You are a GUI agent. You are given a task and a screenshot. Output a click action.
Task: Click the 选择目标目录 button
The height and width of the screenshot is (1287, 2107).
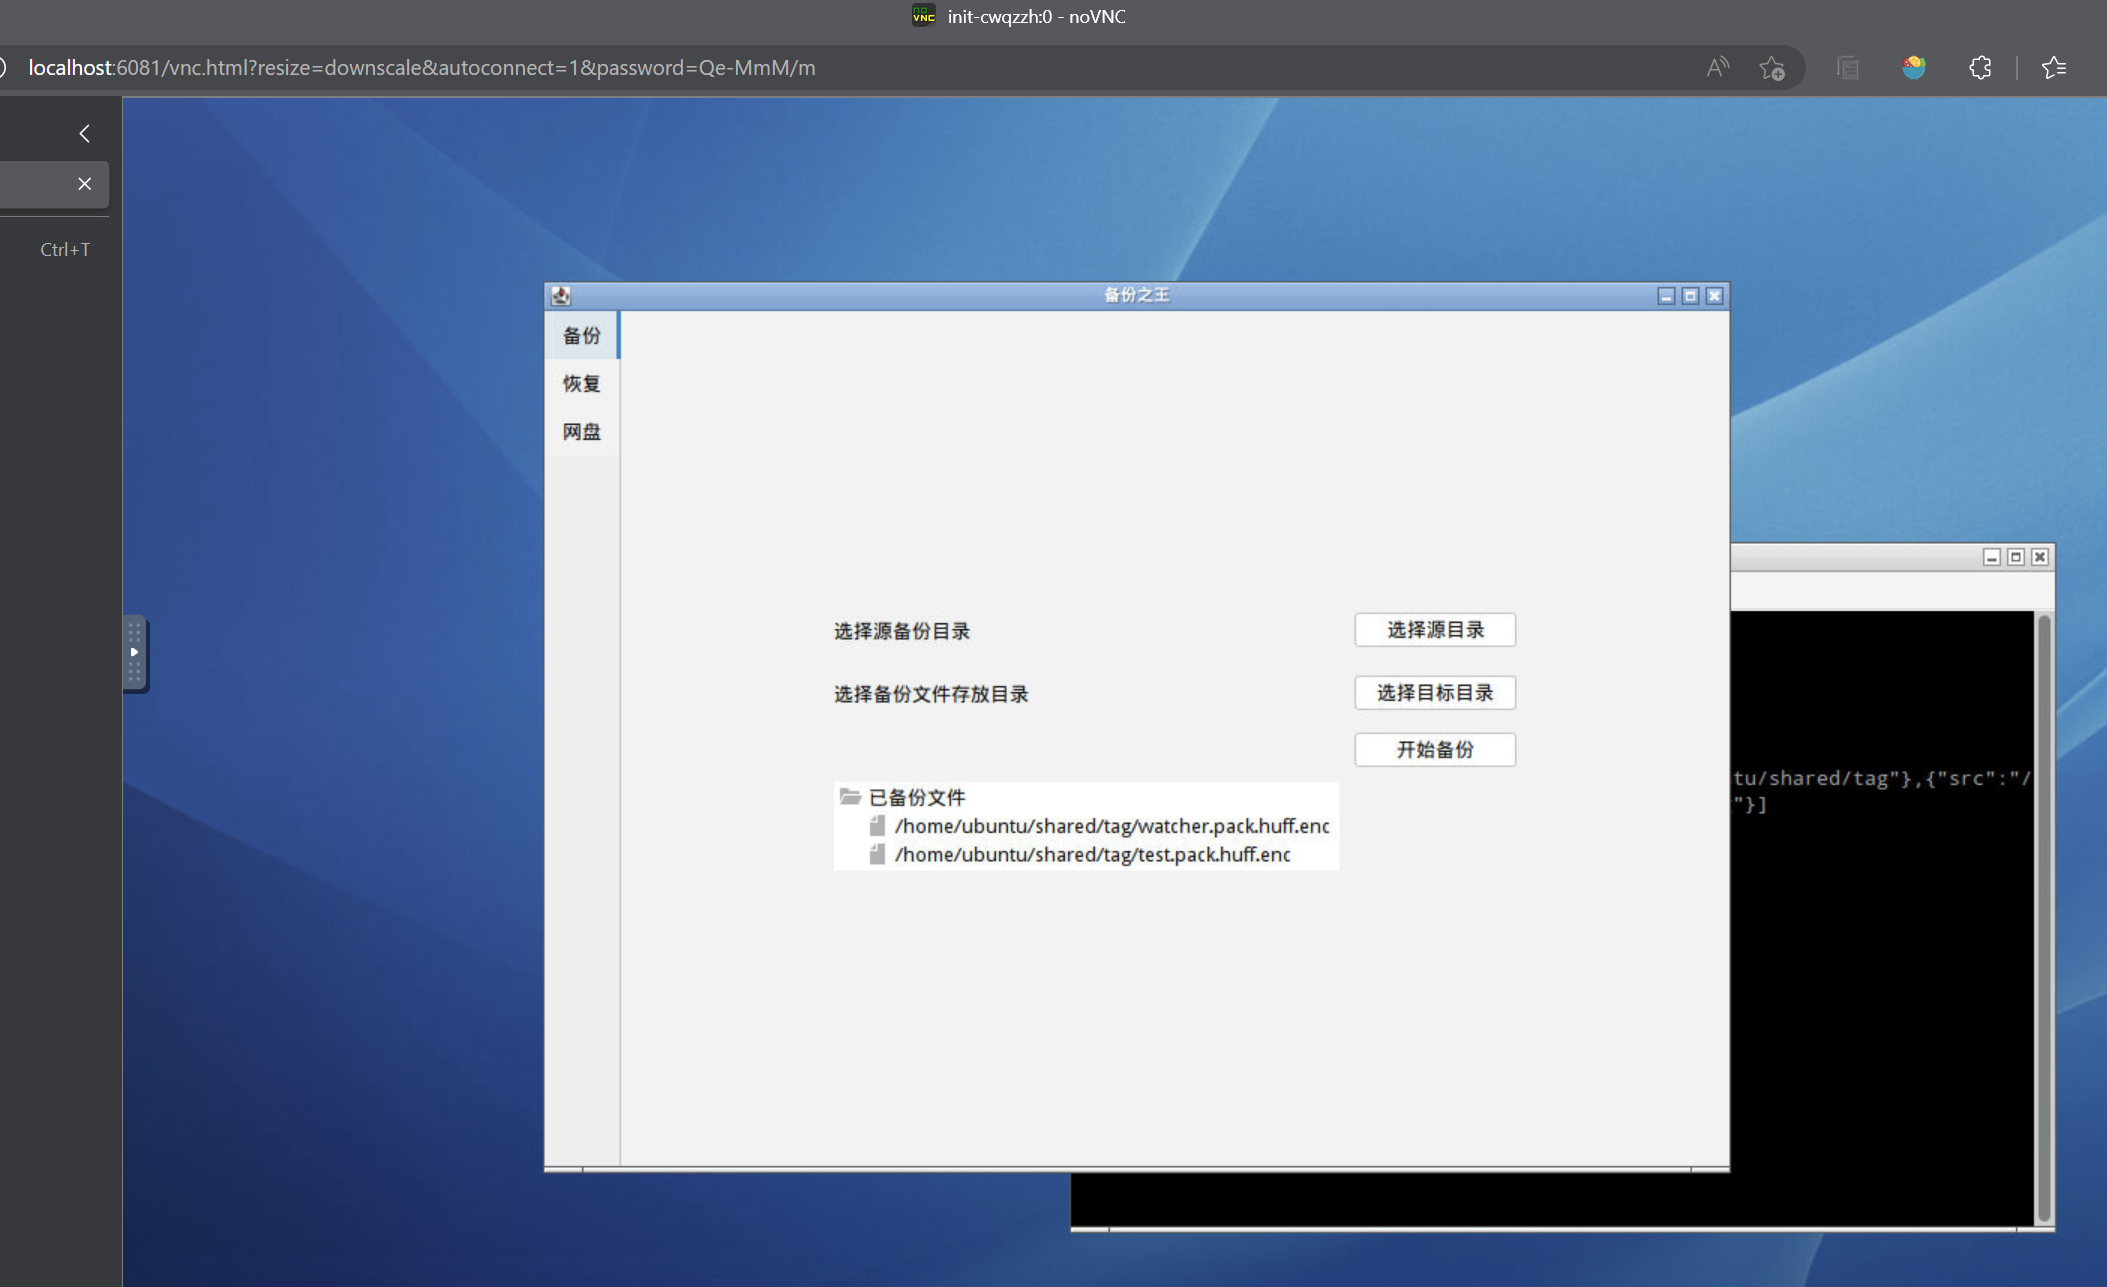pos(1435,693)
